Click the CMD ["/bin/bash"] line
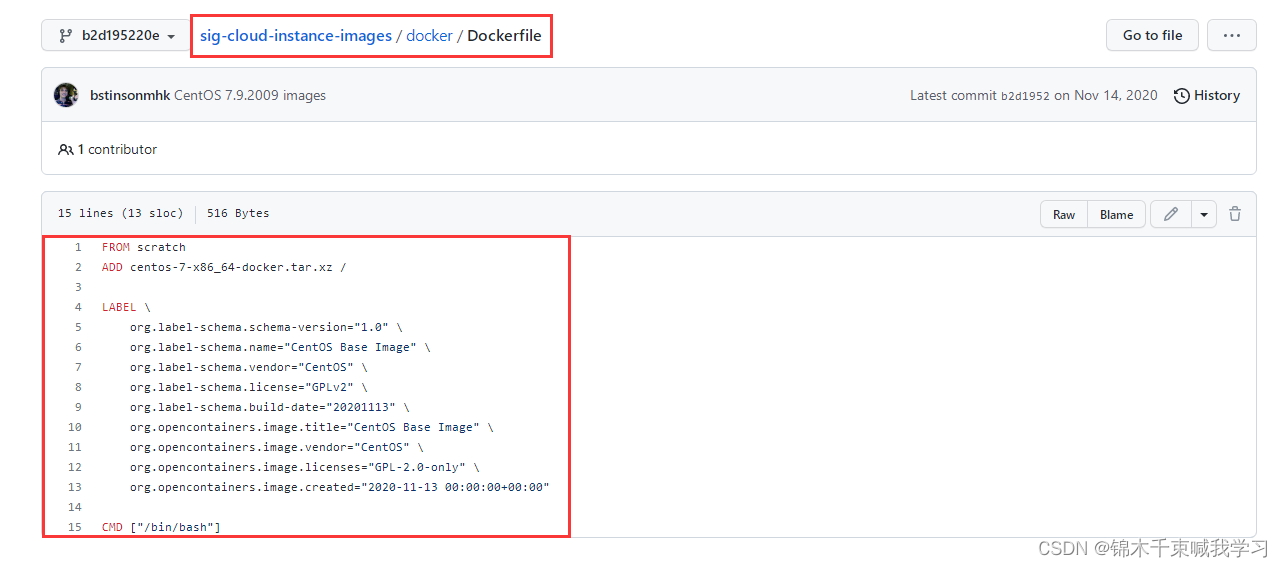The height and width of the screenshot is (567, 1282). click(x=161, y=527)
